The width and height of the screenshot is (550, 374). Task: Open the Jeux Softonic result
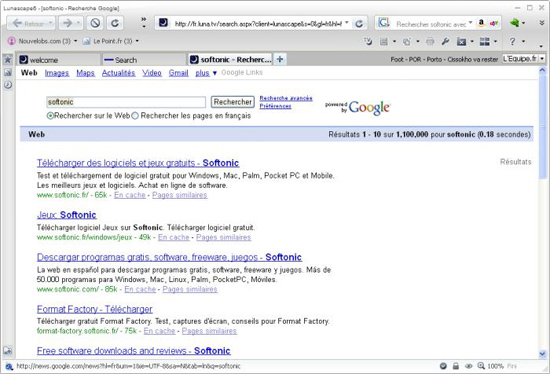[67, 215]
